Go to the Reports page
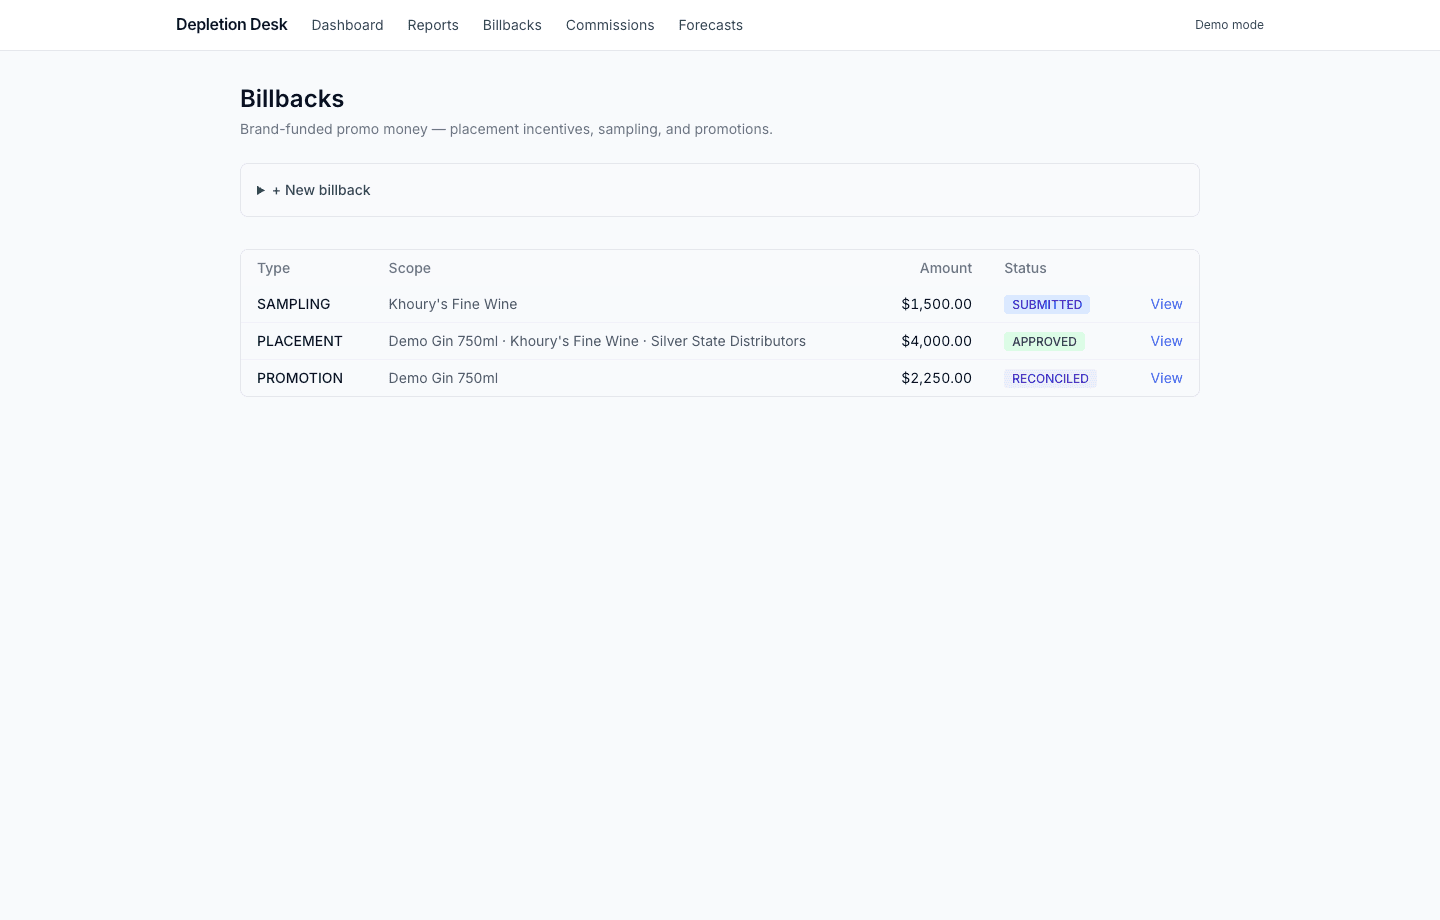Screen dimensions: 1440x920 [x=433, y=25]
